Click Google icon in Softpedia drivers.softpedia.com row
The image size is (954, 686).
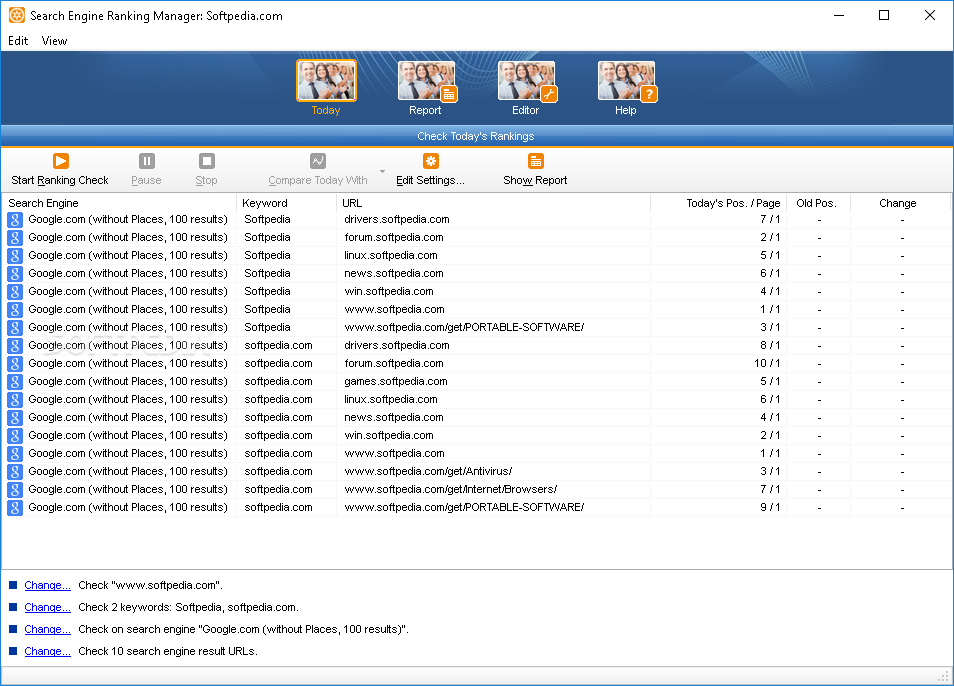[x=15, y=220]
